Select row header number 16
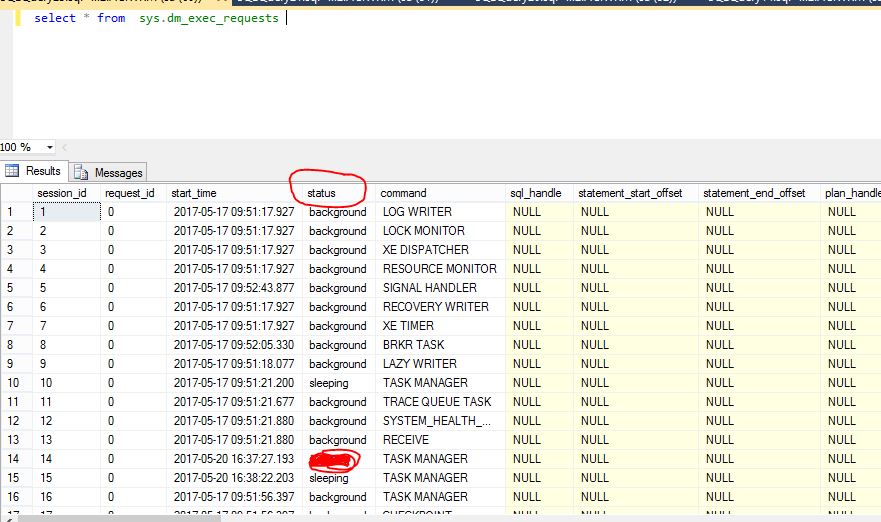The height and width of the screenshot is (522, 881). 16,497
